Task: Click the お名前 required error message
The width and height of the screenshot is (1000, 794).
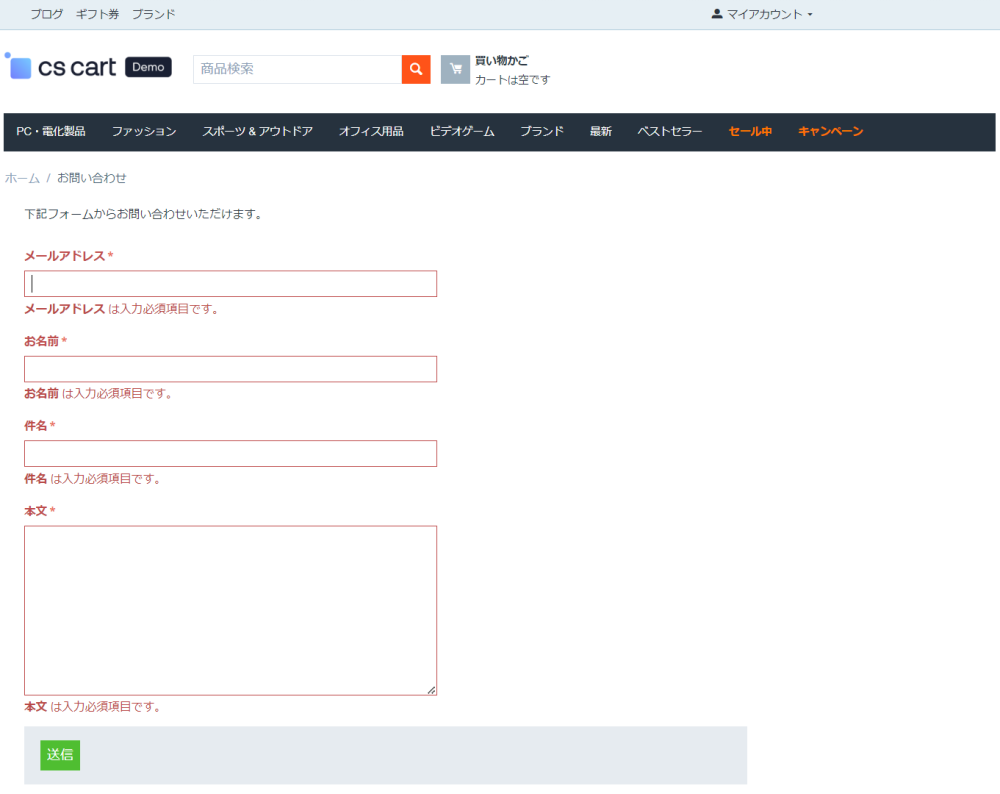Action: pos(98,394)
